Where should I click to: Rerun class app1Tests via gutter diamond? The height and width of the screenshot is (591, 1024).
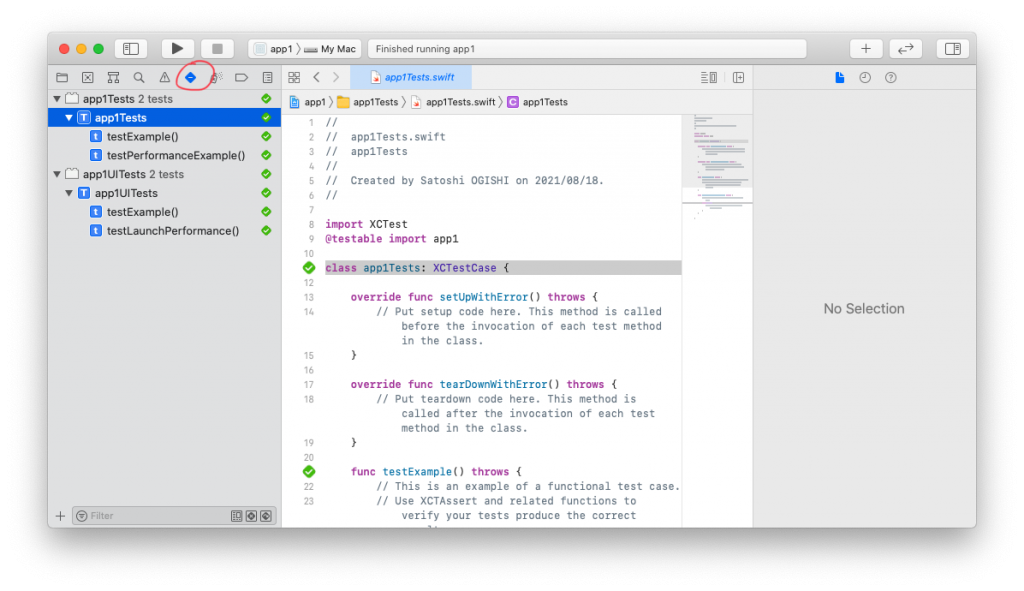tap(309, 268)
